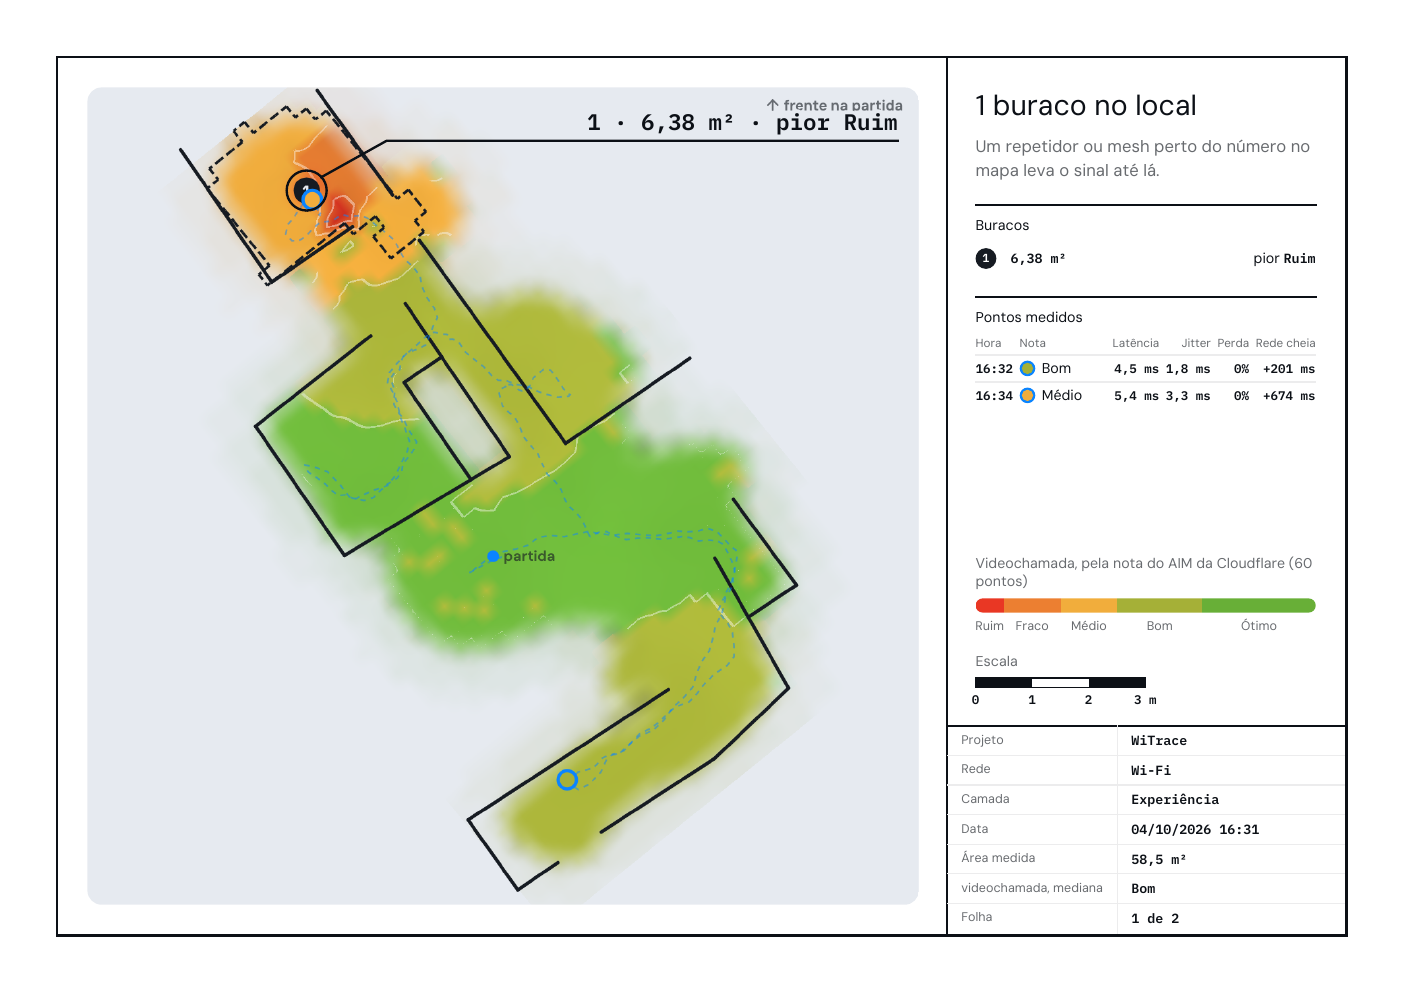
Task: Select the Bom value in the videochamada, mediana row
Action: [1143, 889]
